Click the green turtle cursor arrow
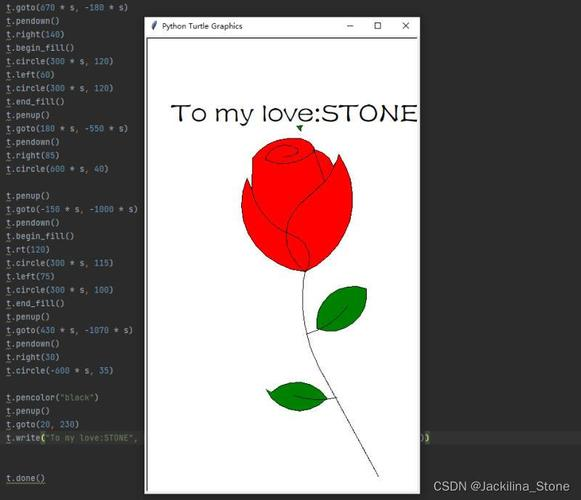This screenshot has height=500, width=581. point(300,128)
